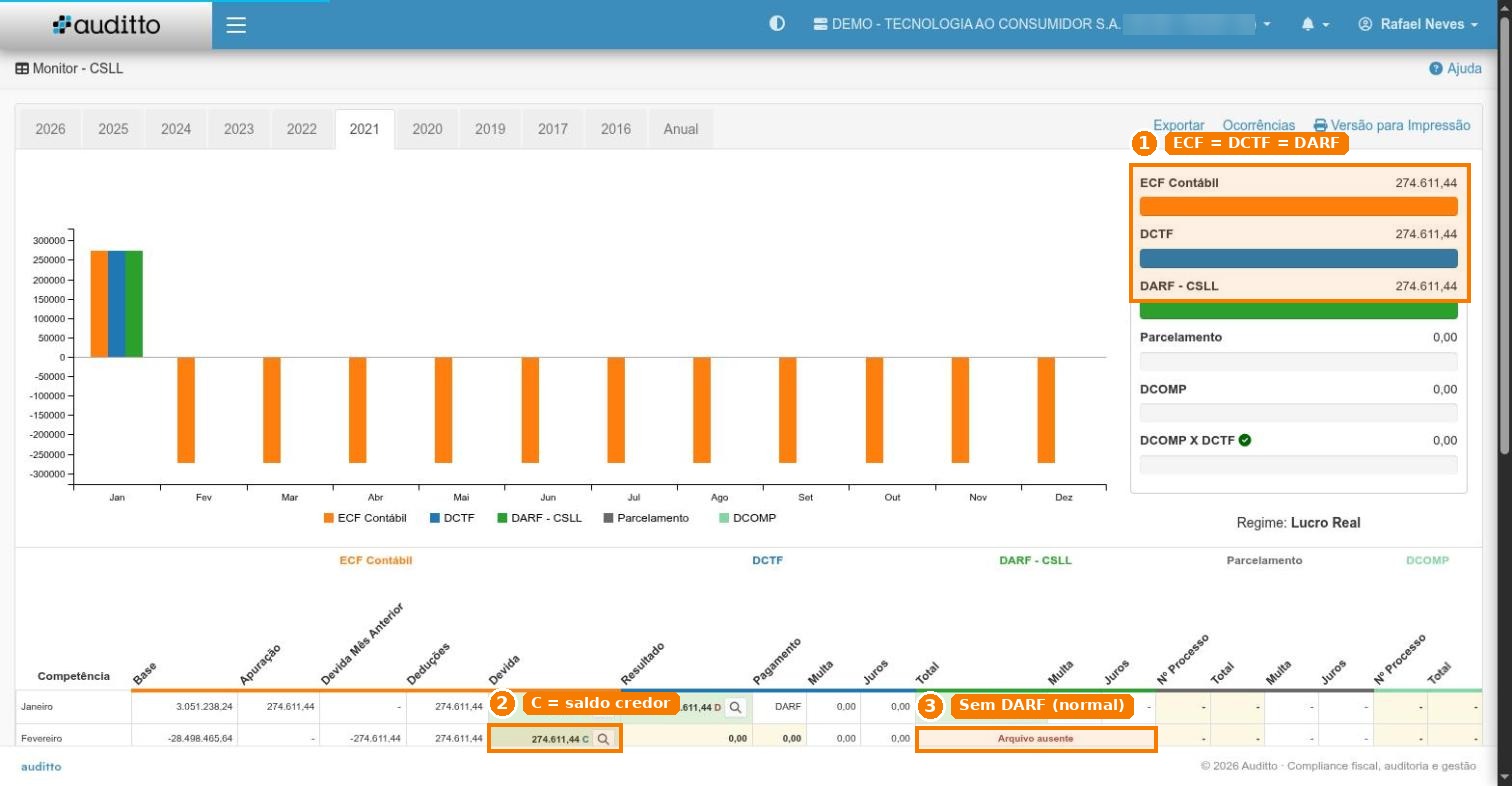Switch to the 2026 tab
Image resolution: width=1512 pixels, height=786 pixels.
point(50,129)
